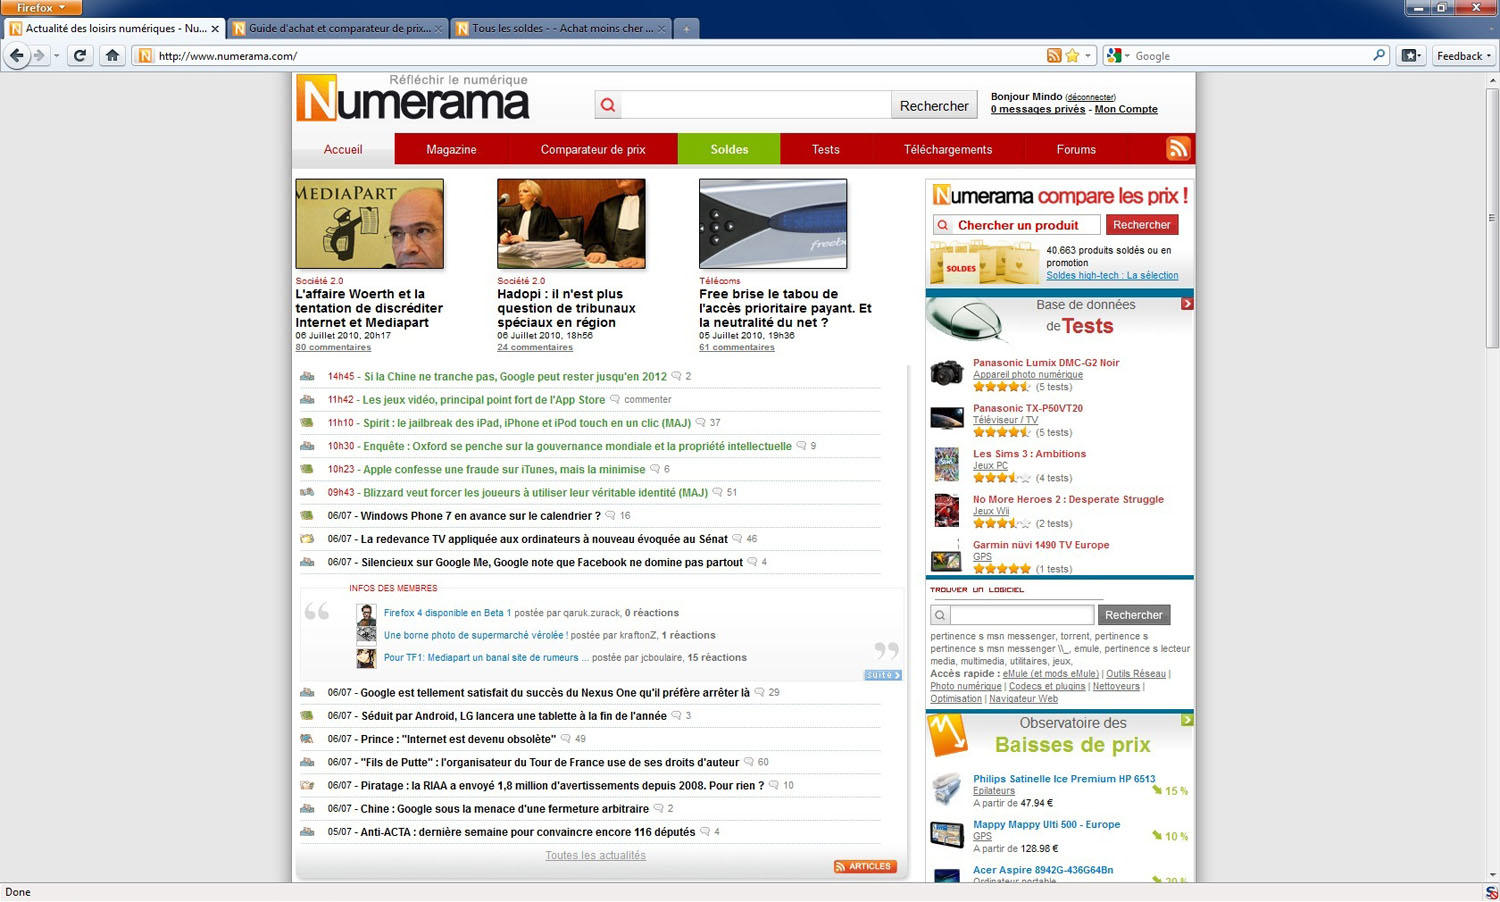The image size is (1500, 902).
Task: Open the Téléchargements menu item
Action: tap(948, 149)
